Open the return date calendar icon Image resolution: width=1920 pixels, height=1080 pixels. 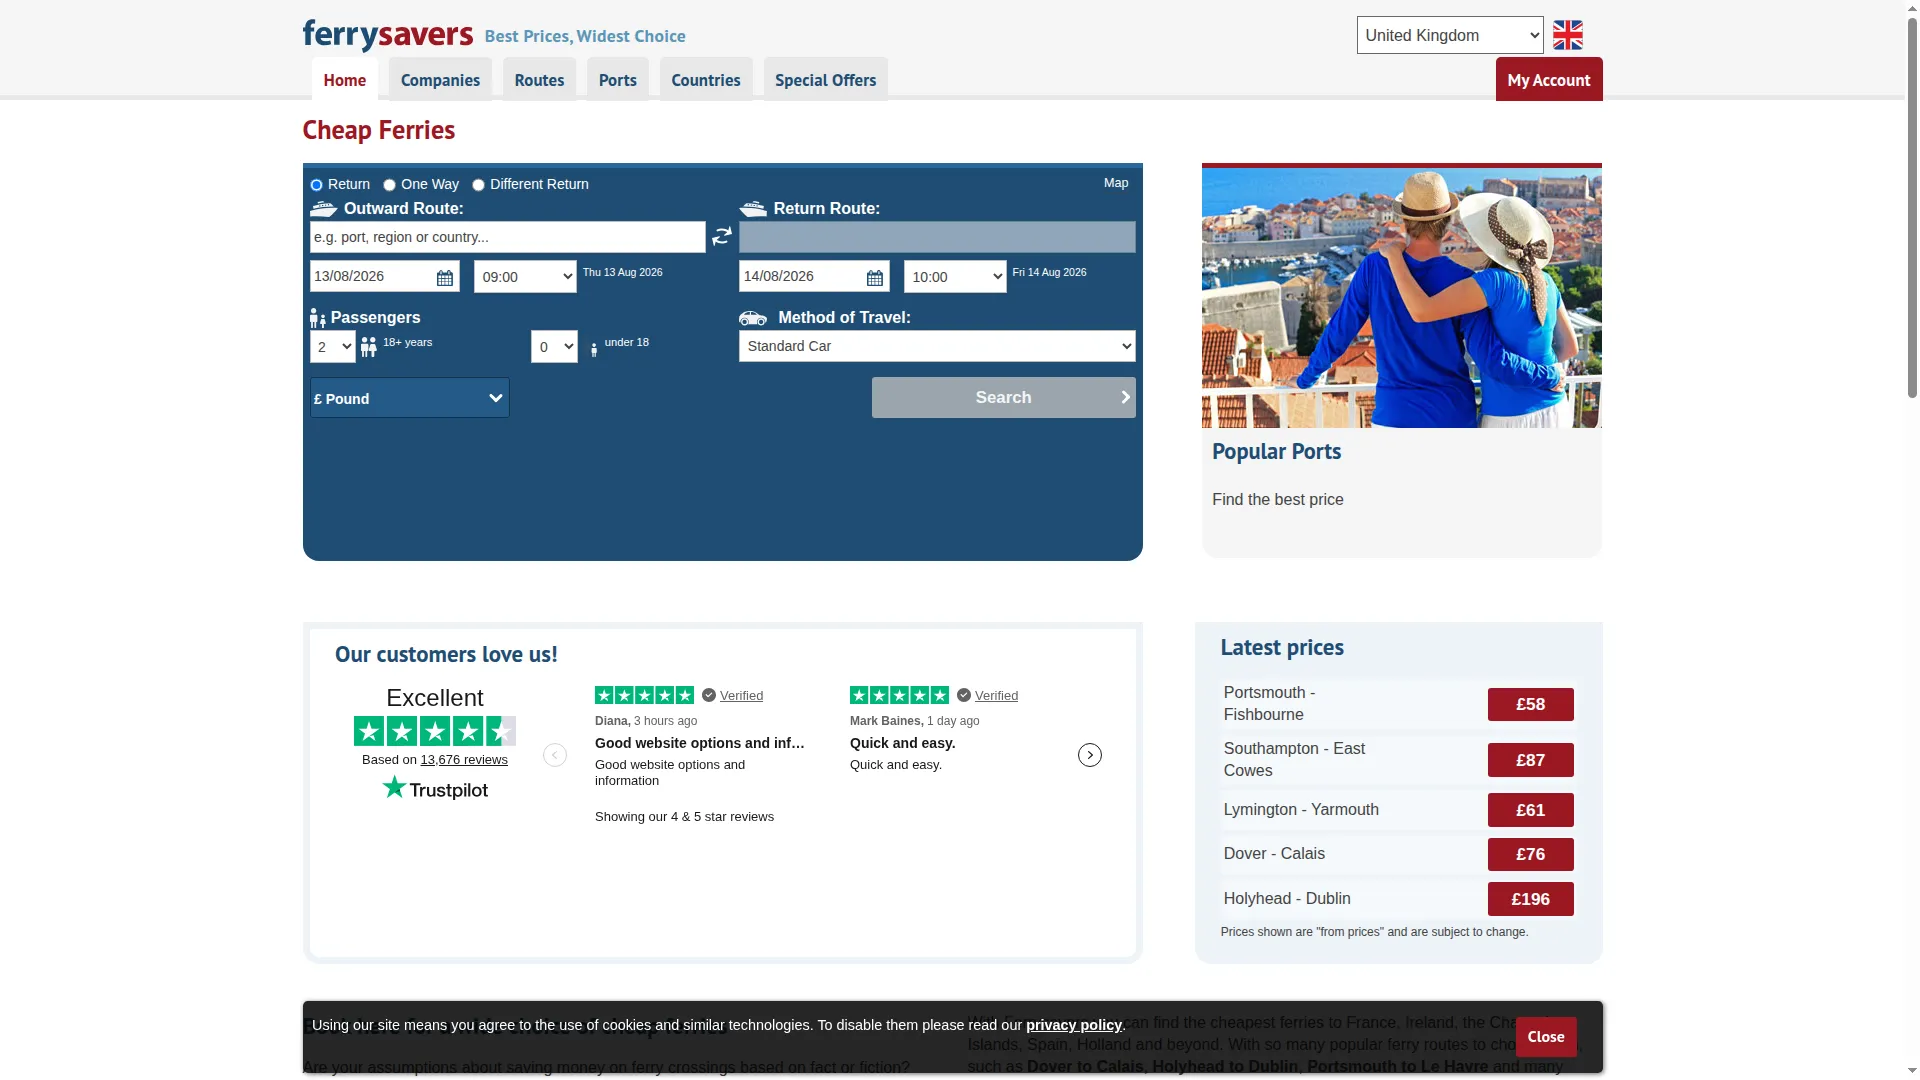(875, 278)
